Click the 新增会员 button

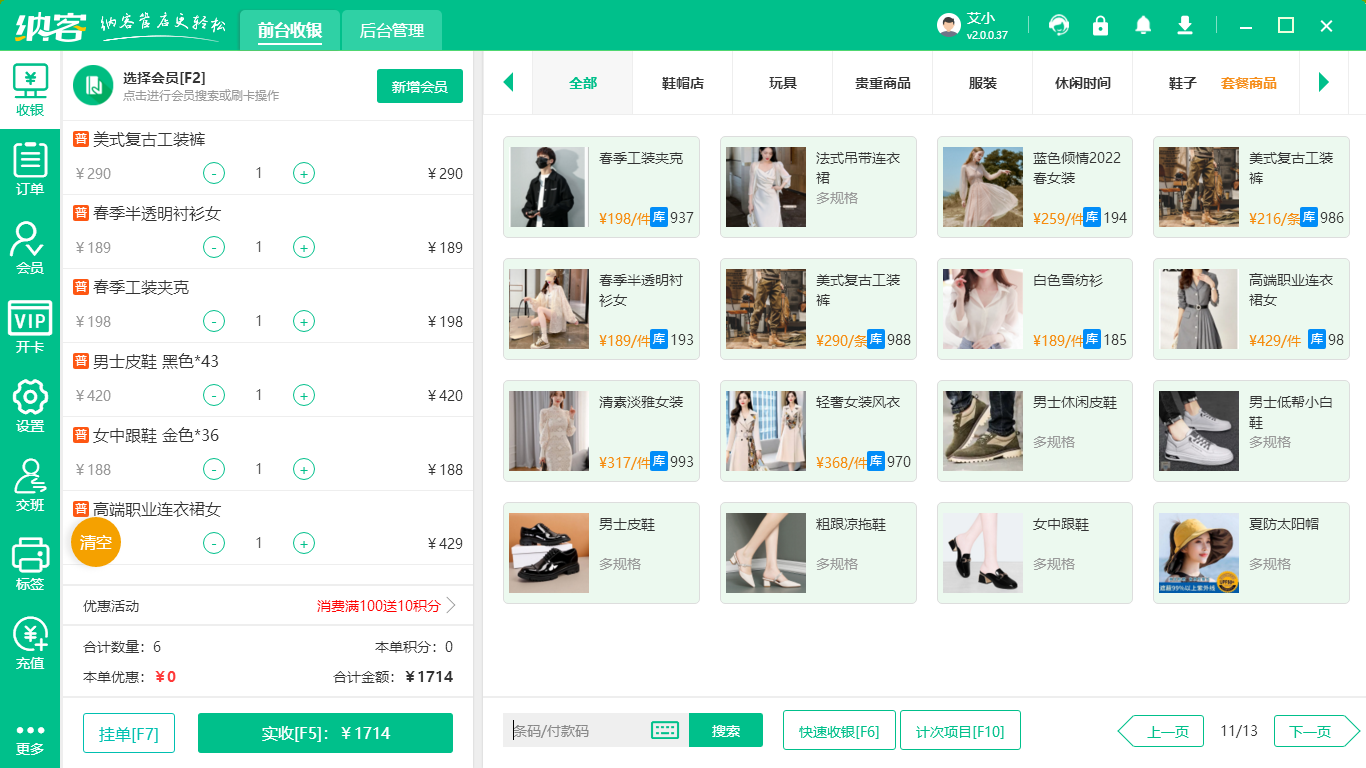[x=419, y=86]
